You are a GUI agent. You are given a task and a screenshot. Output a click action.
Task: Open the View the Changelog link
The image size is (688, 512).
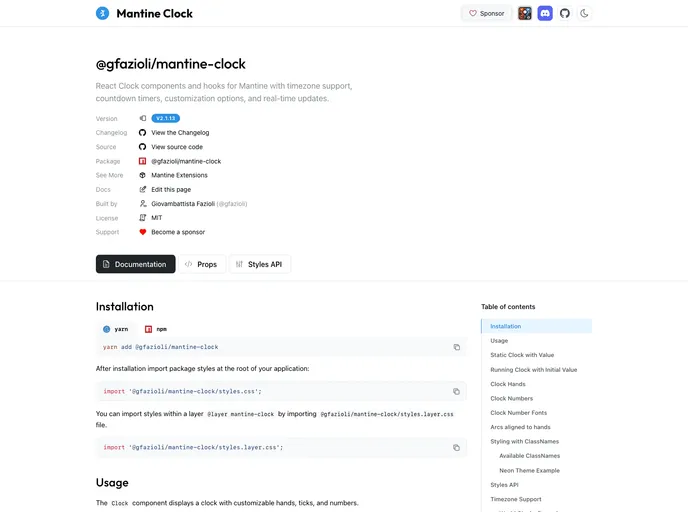pos(180,132)
